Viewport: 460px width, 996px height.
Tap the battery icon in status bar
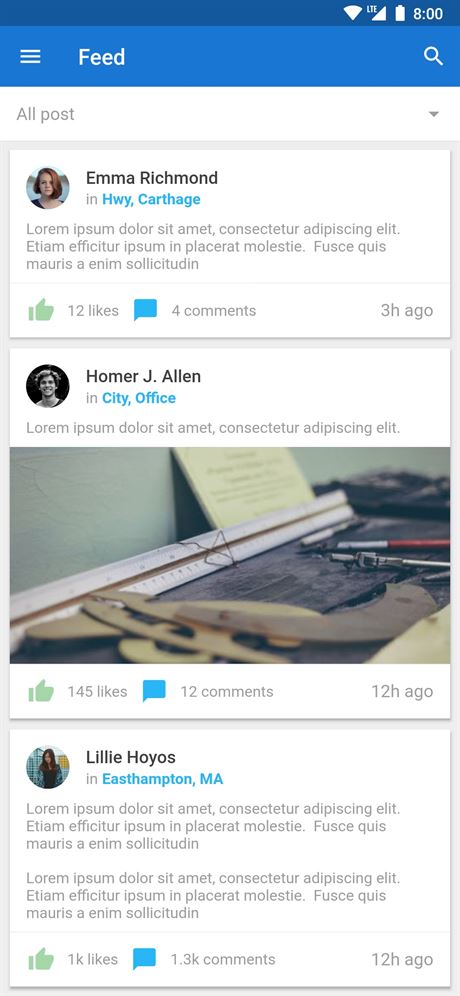click(400, 13)
